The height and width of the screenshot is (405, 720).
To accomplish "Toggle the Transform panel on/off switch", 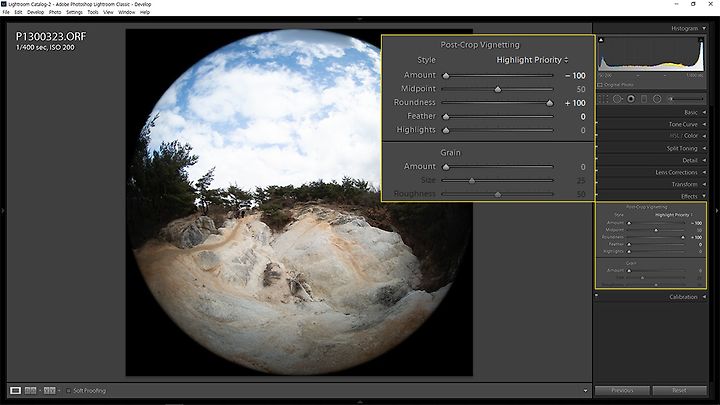I will click(596, 183).
